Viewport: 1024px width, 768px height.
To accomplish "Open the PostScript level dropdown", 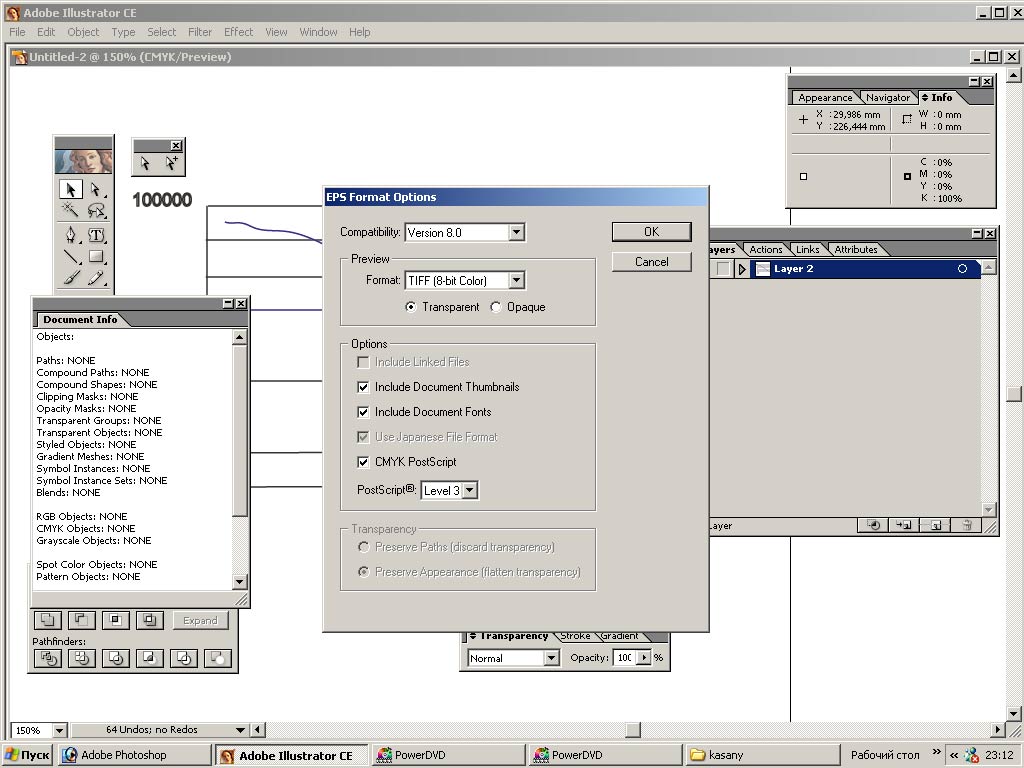I will pyautogui.click(x=470, y=490).
